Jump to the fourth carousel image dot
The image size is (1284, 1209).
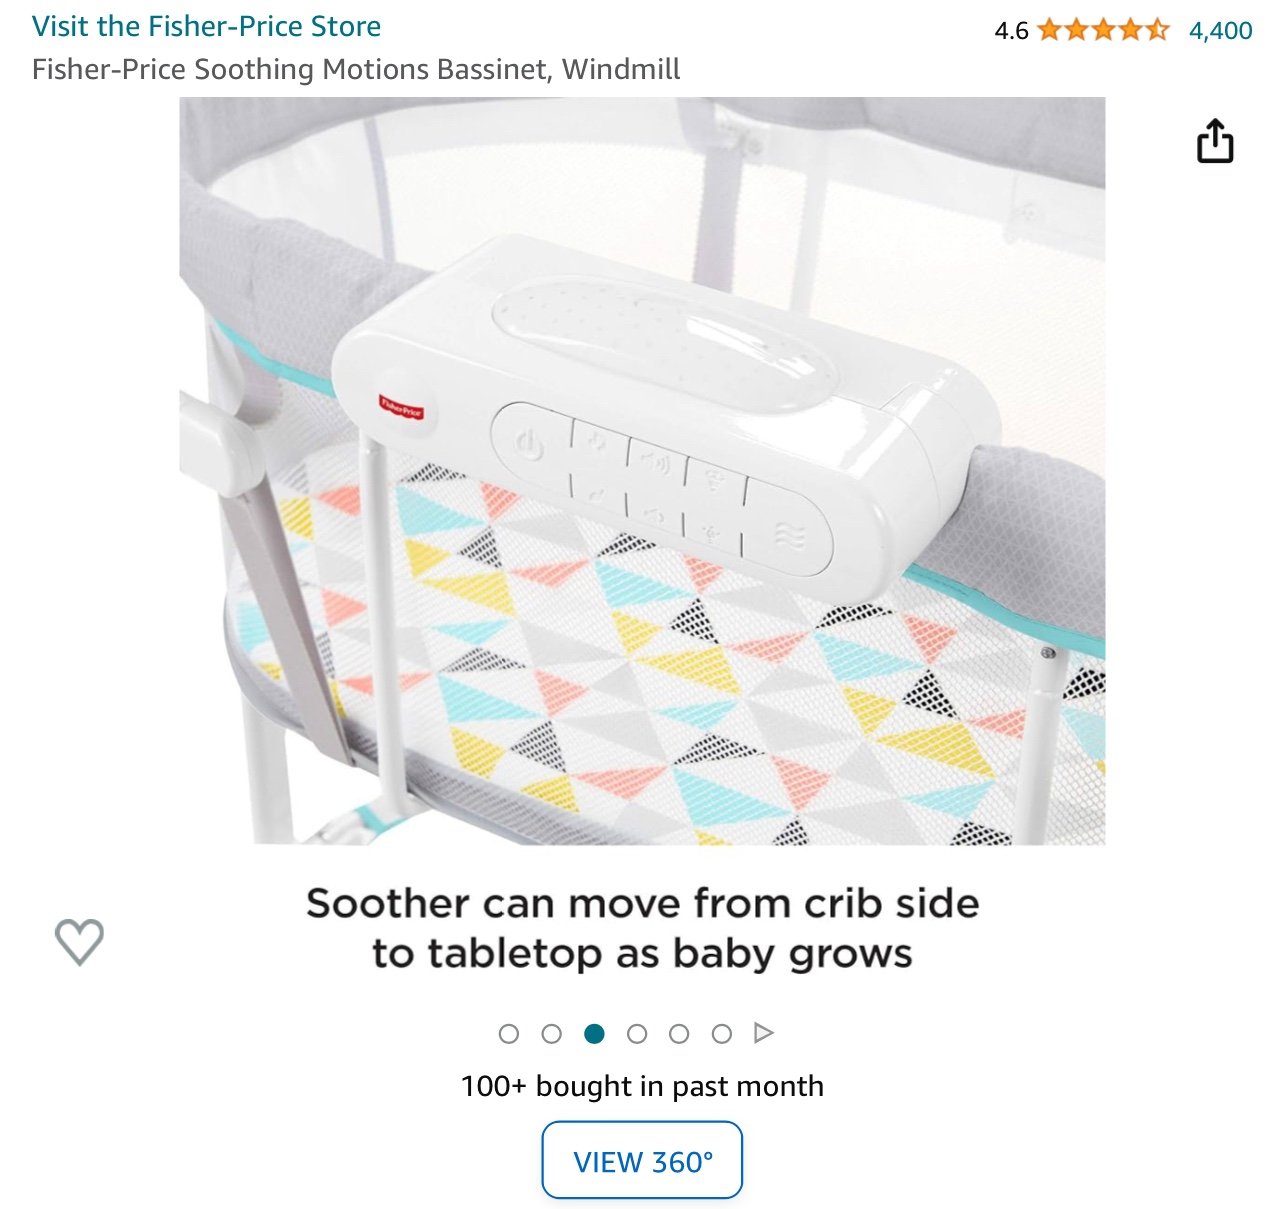point(637,1034)
